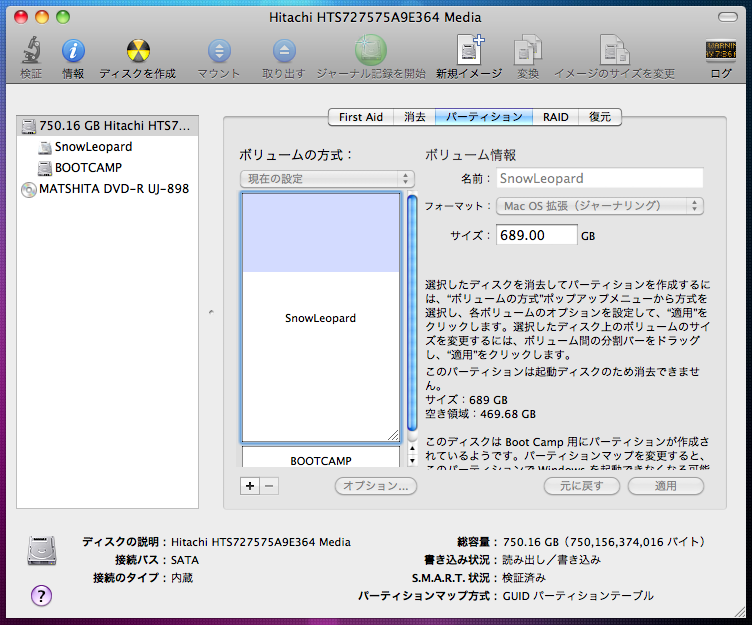Viewport: 752px width, 625px height.
Task: Click the partition resize handle corner
Action: pos(393,436)
